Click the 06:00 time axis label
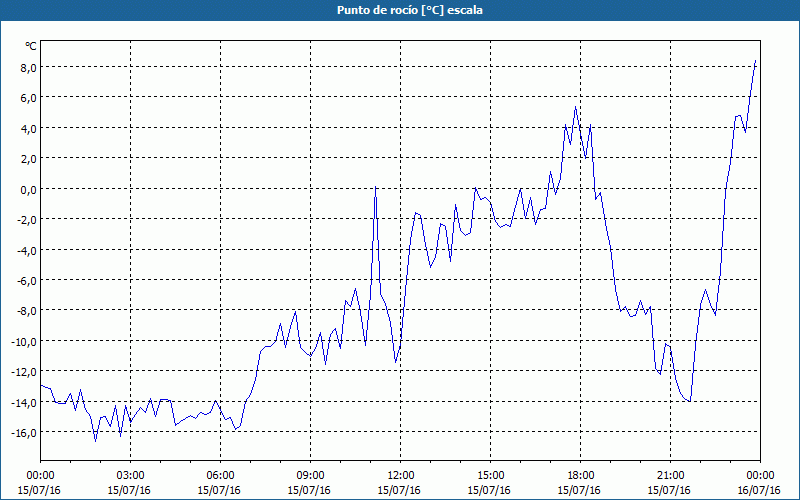Image resolution: width=800 pixels, height=500 pixels. point(220,476)
